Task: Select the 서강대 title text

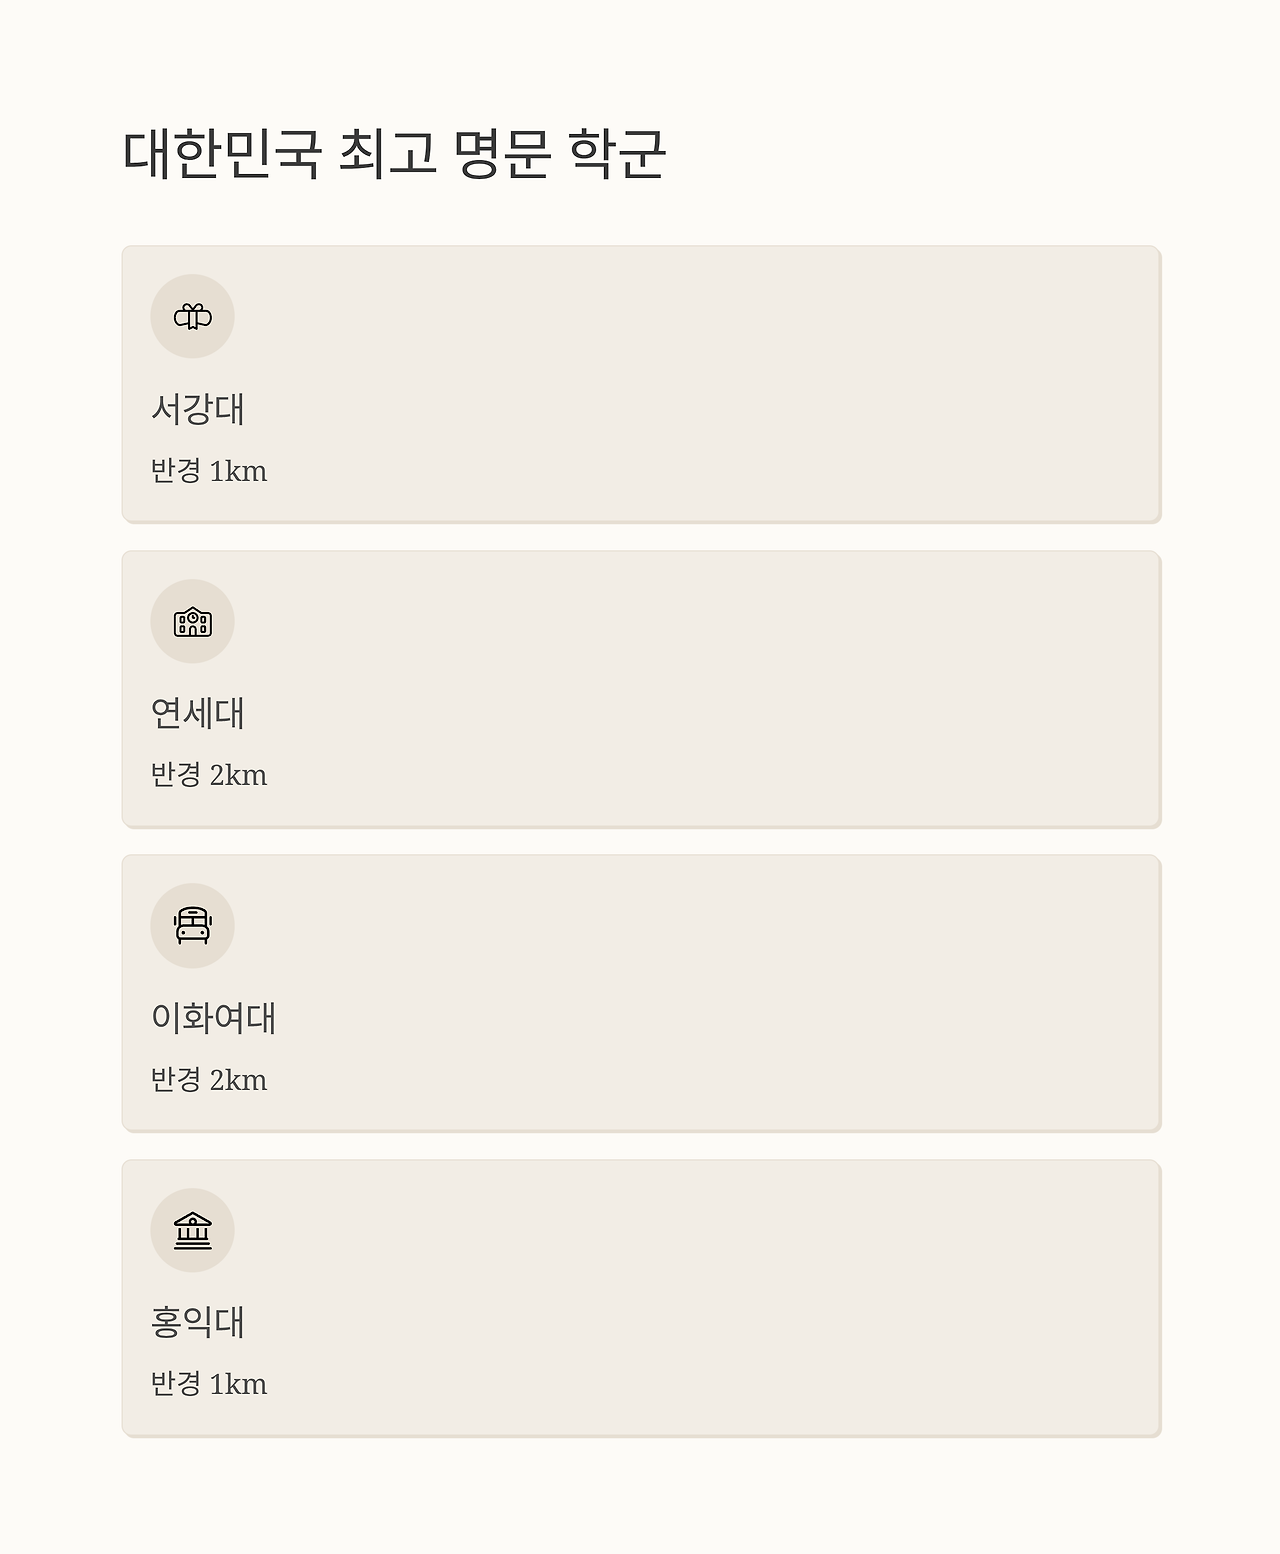Action: [198, 409]
